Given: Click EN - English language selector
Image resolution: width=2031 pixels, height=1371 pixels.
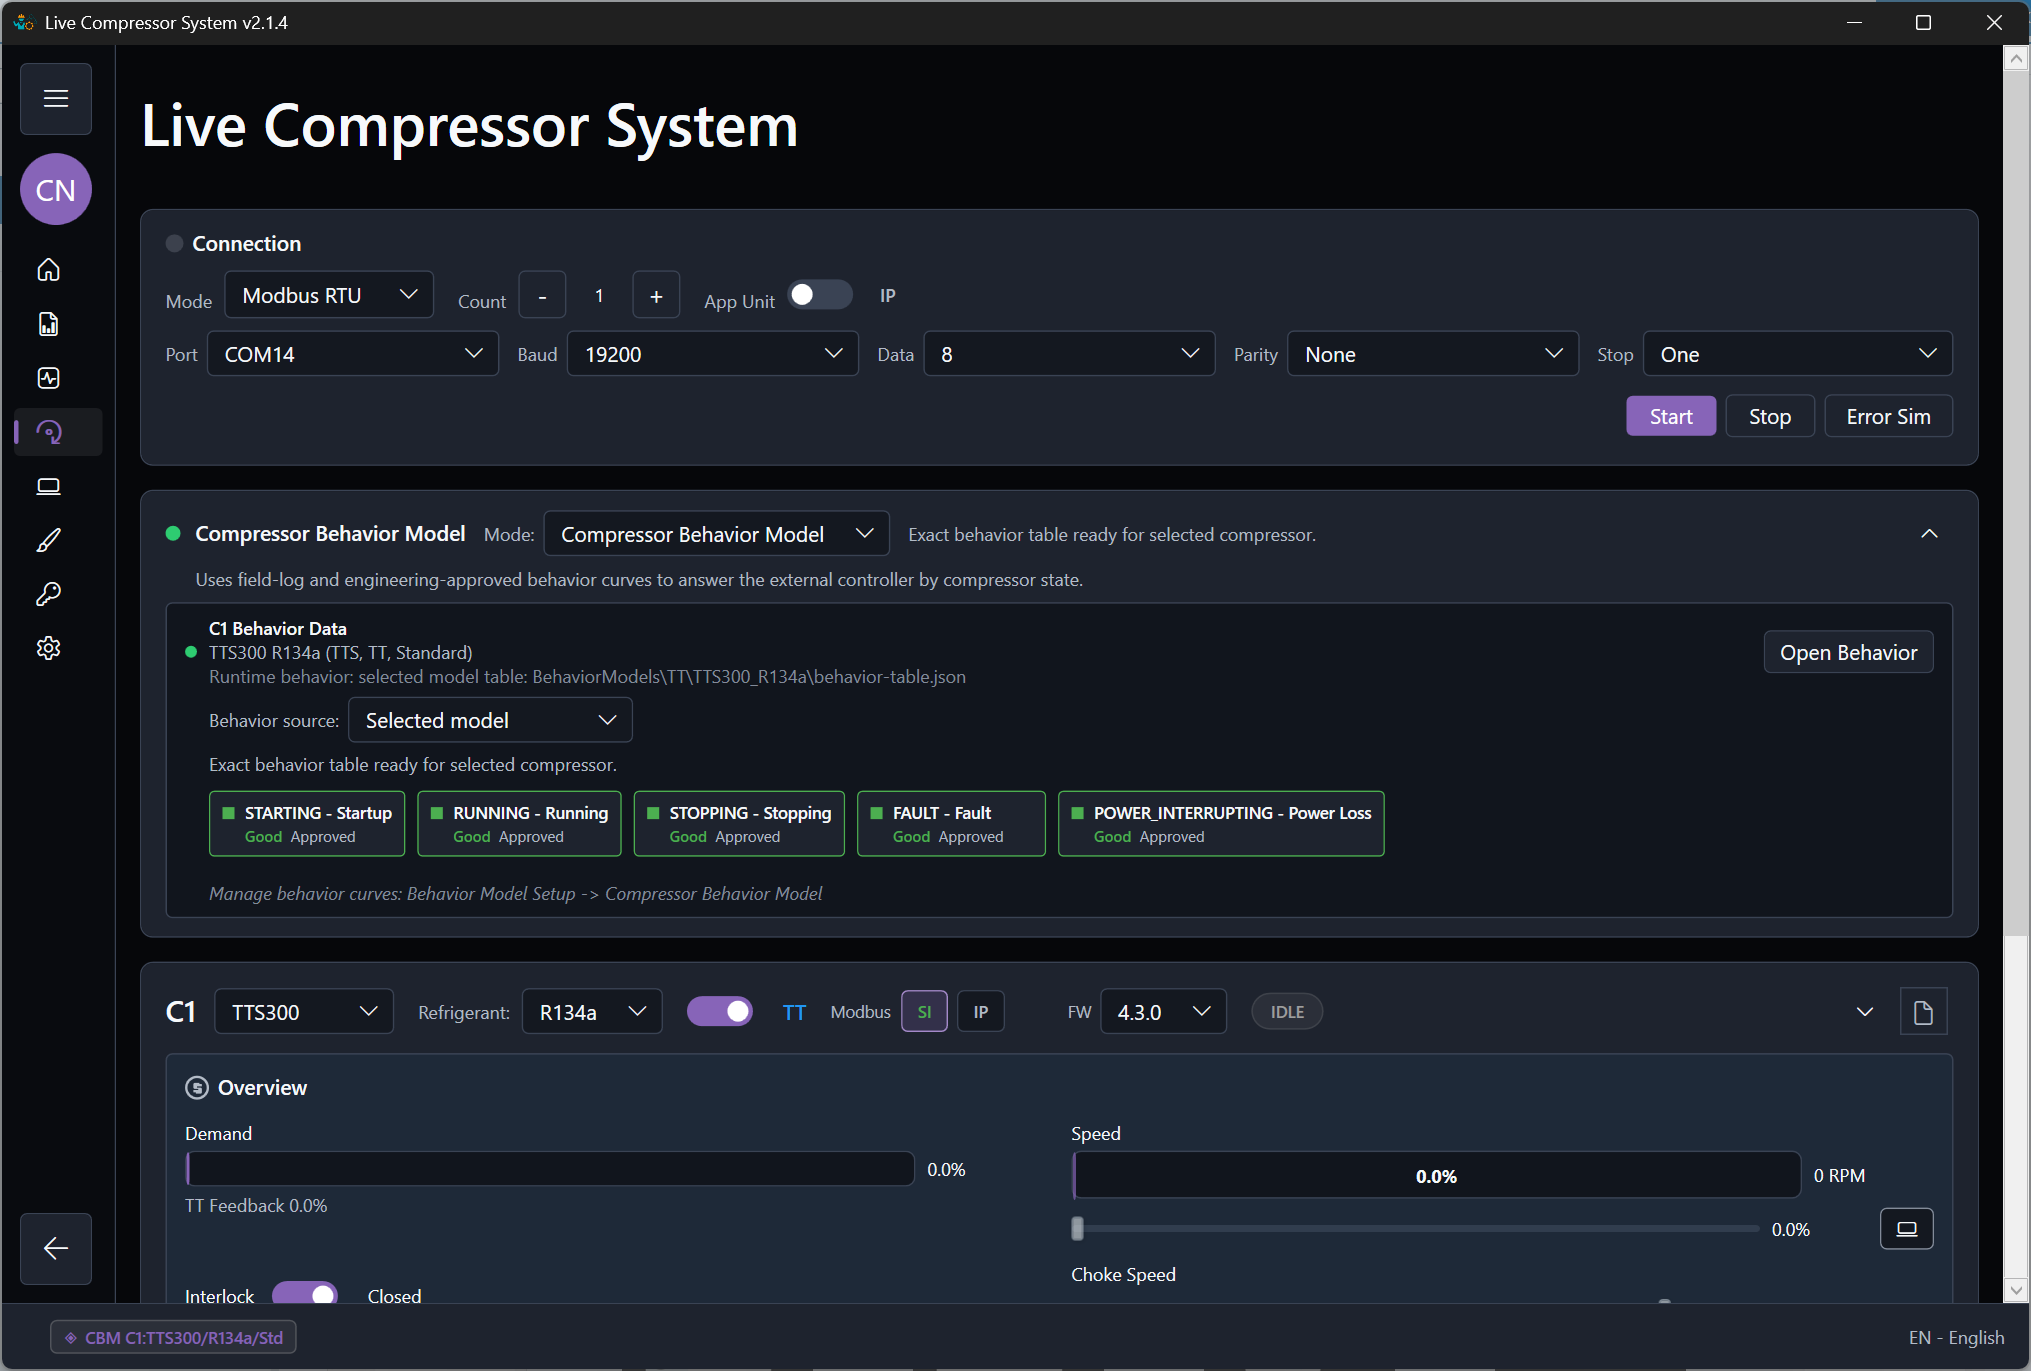Looking at the screenshot, I should (x=1956, y=1337).
